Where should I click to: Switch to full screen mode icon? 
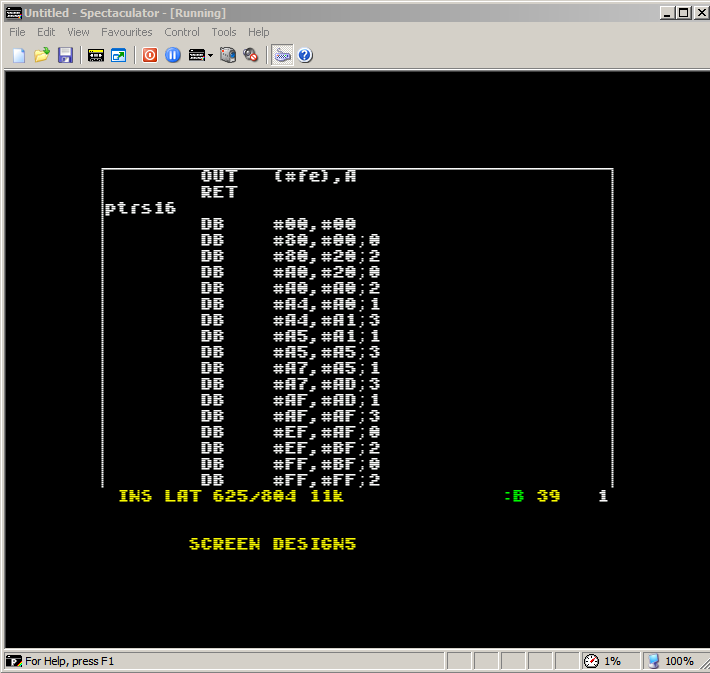pyautogui.click(x=119, y=55)
